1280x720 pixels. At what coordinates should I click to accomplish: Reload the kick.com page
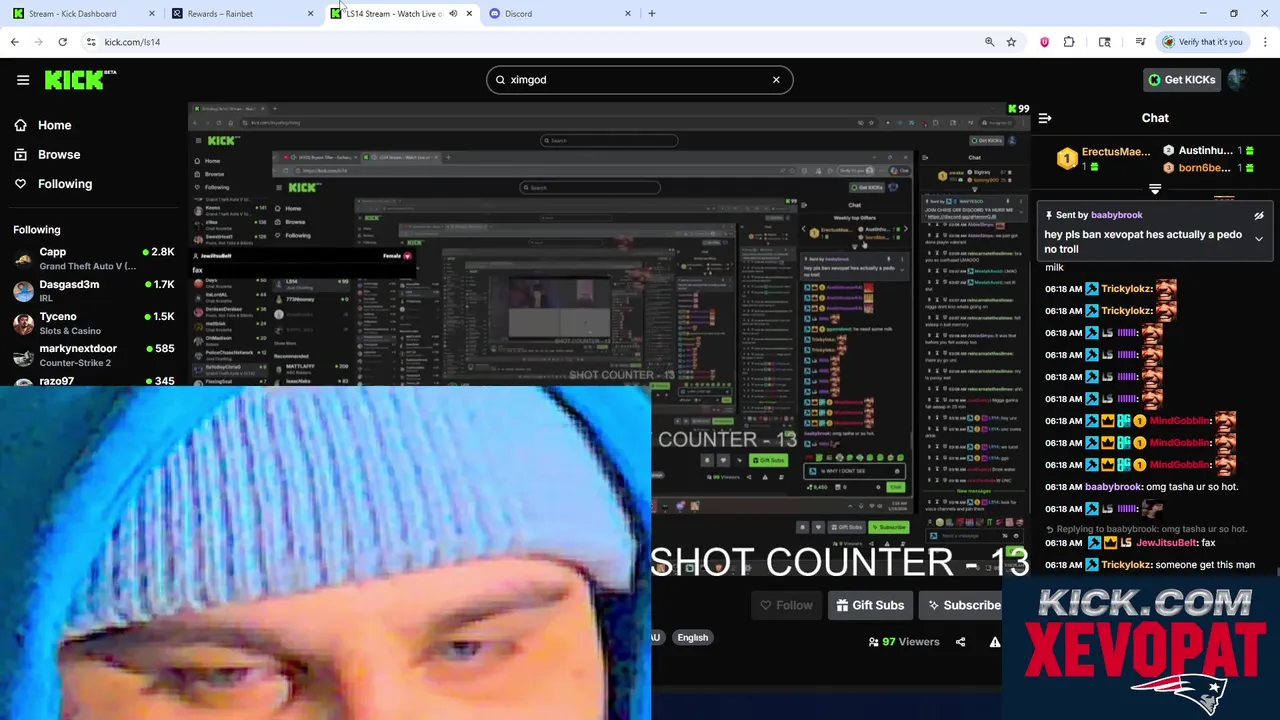click(x=62, y=42)
